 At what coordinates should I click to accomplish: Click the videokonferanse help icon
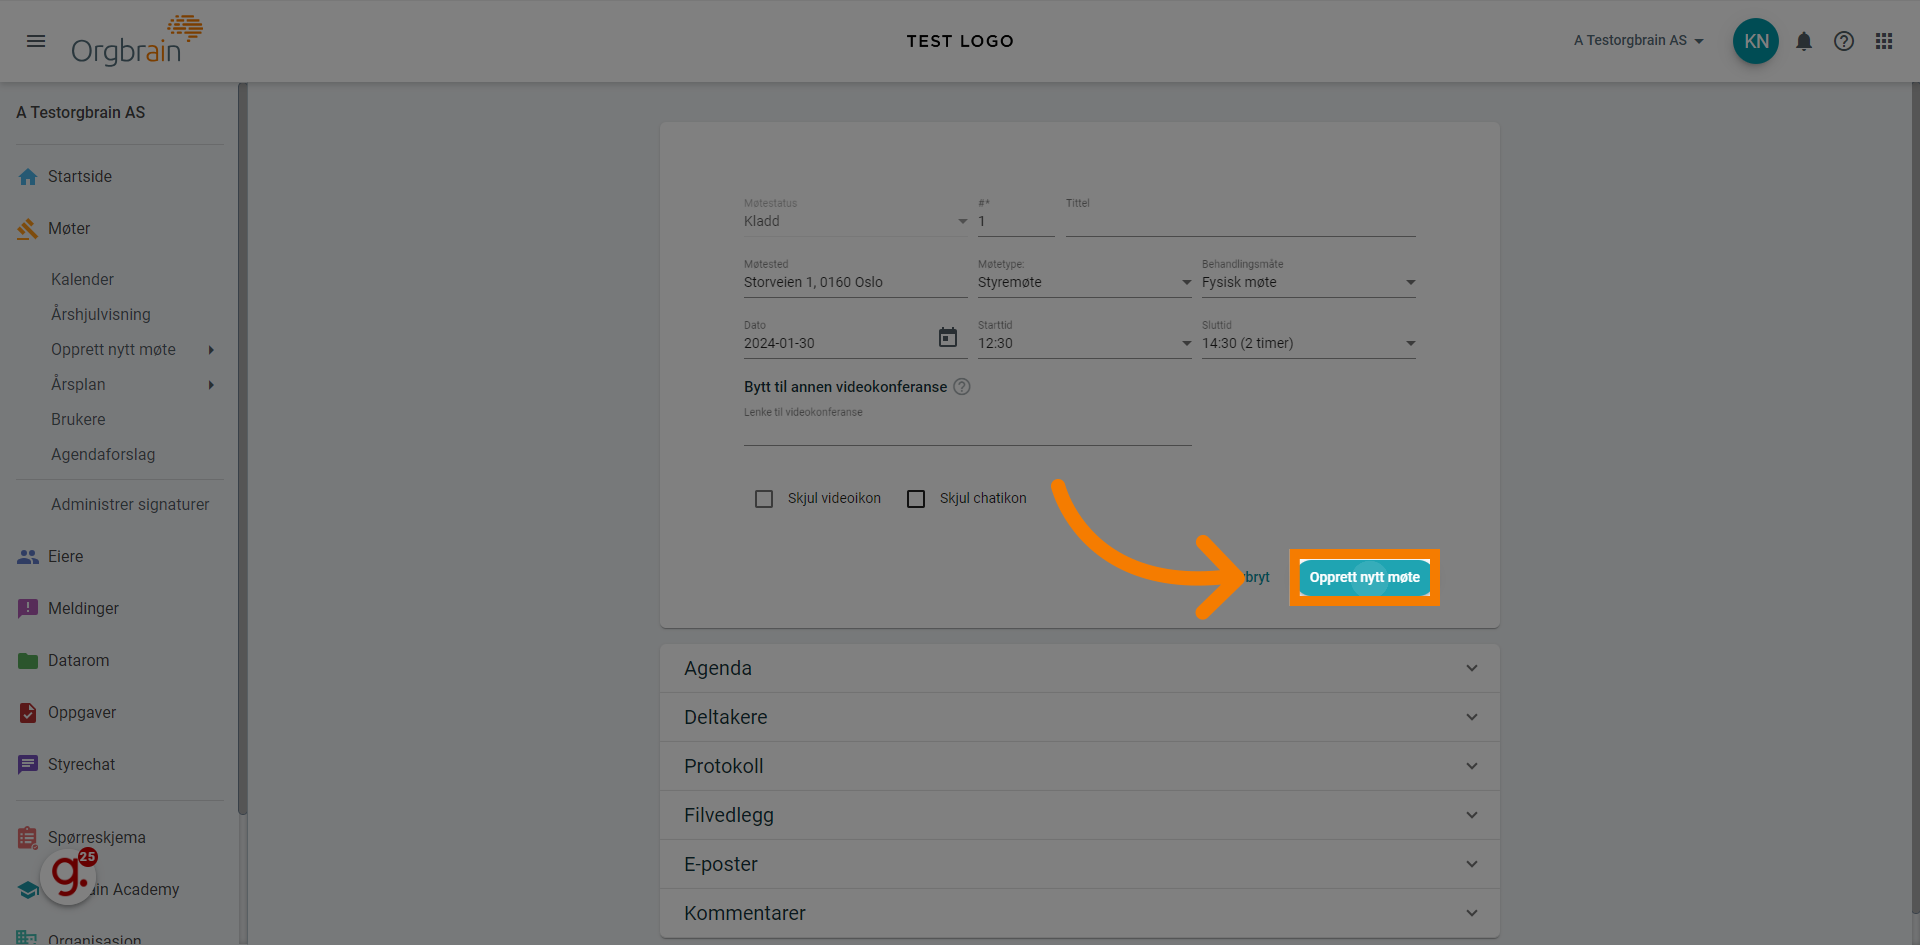pos(961,386)
